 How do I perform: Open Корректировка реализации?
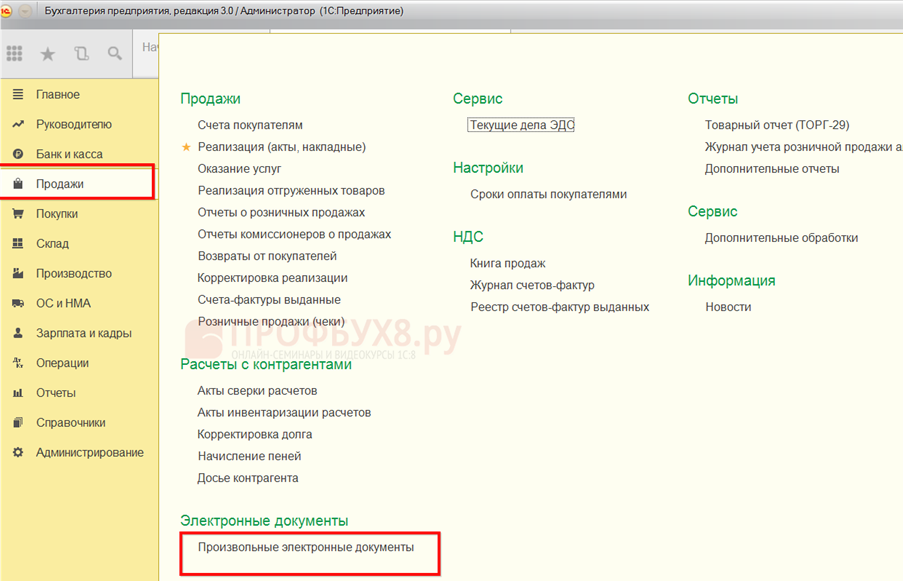coord(272,278)
